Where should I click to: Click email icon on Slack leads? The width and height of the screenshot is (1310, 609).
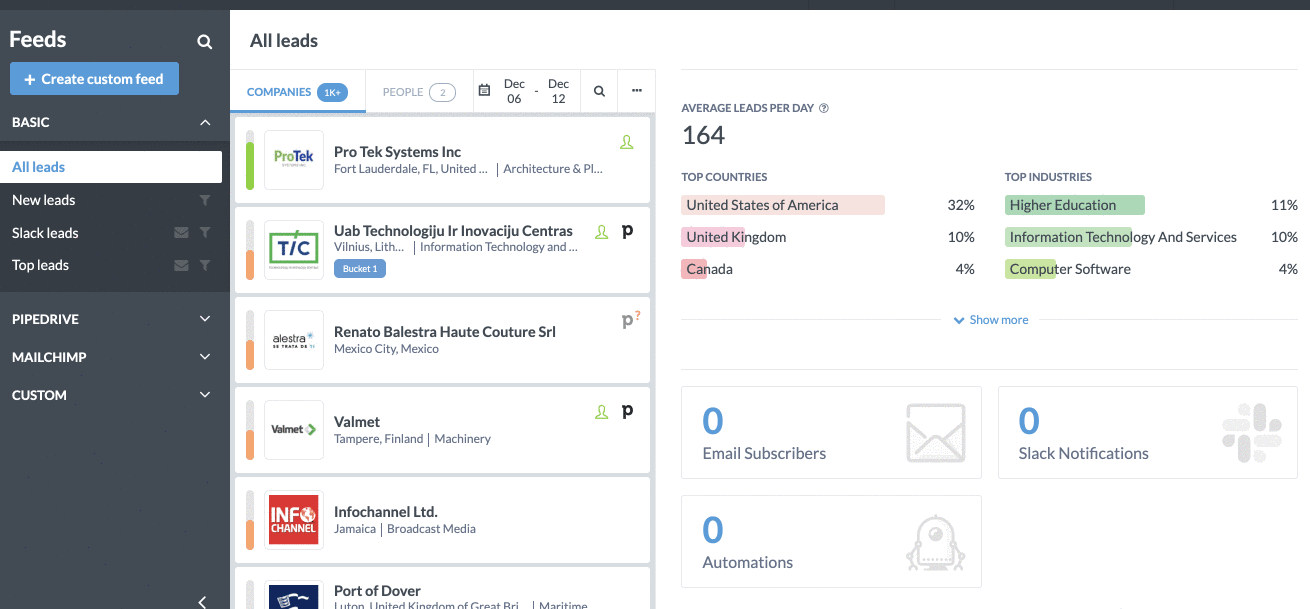click(181, 233)
